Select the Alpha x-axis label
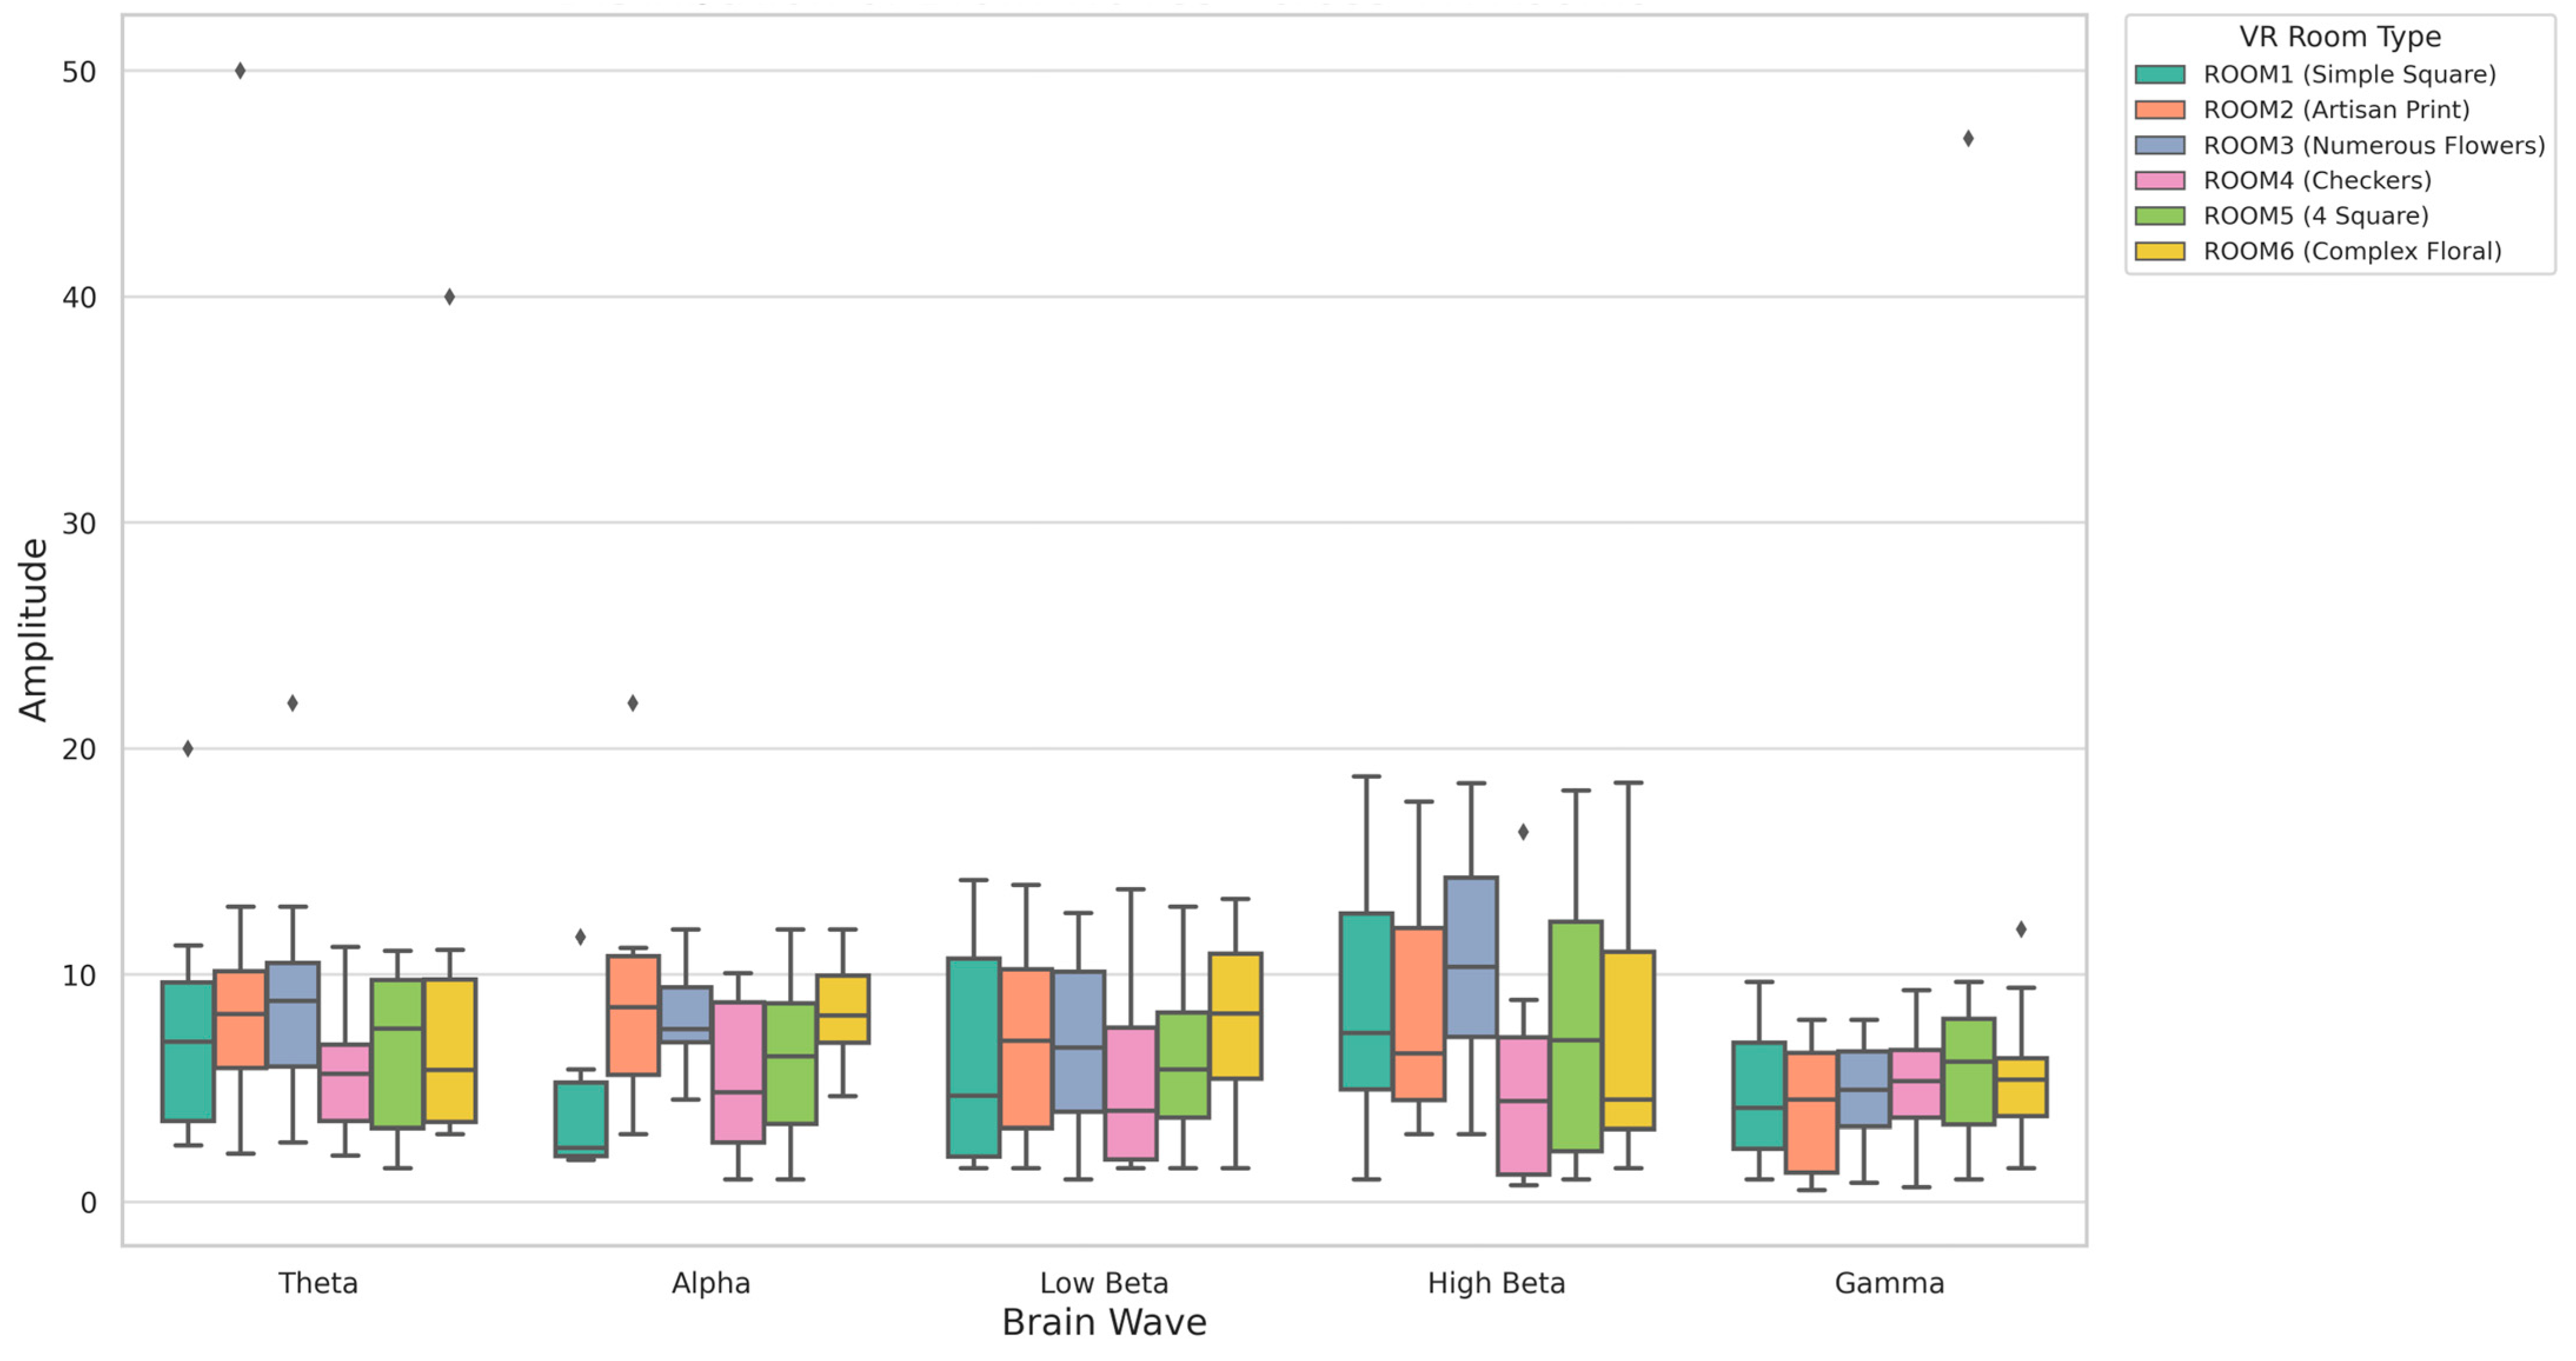 coord(711,1283)
